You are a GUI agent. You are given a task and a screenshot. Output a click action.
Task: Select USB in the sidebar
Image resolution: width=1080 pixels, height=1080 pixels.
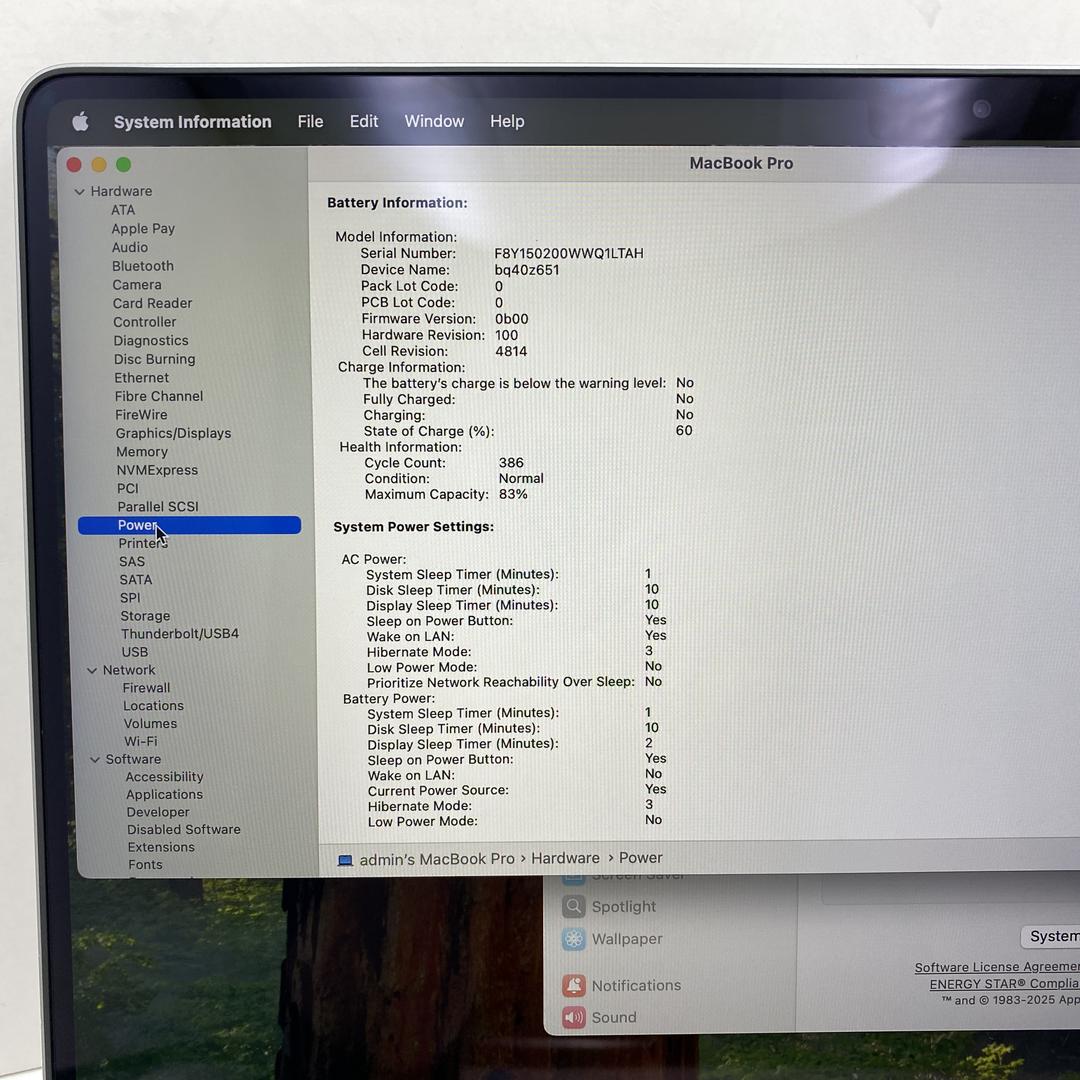pos(134,652)
